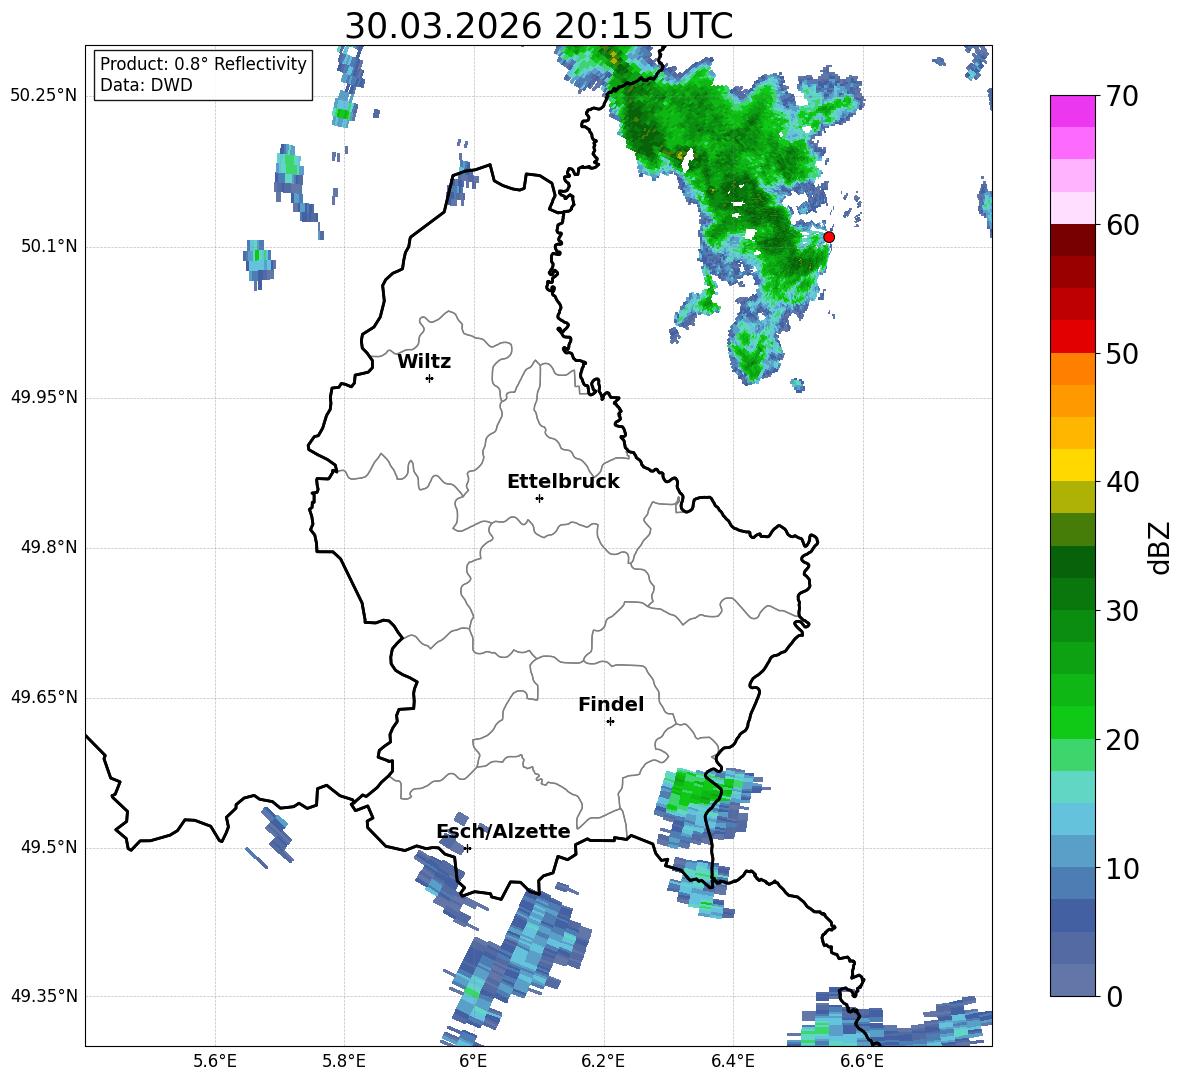Click the 49.5°N latitude label

[49, 847]
